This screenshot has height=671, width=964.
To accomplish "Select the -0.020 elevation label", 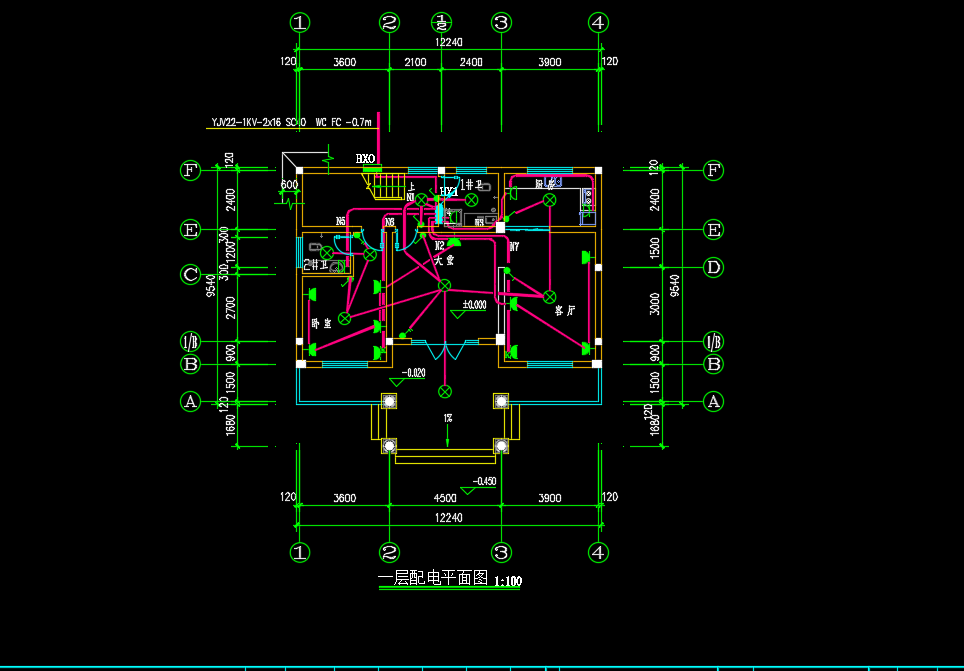I will (413, 373).
